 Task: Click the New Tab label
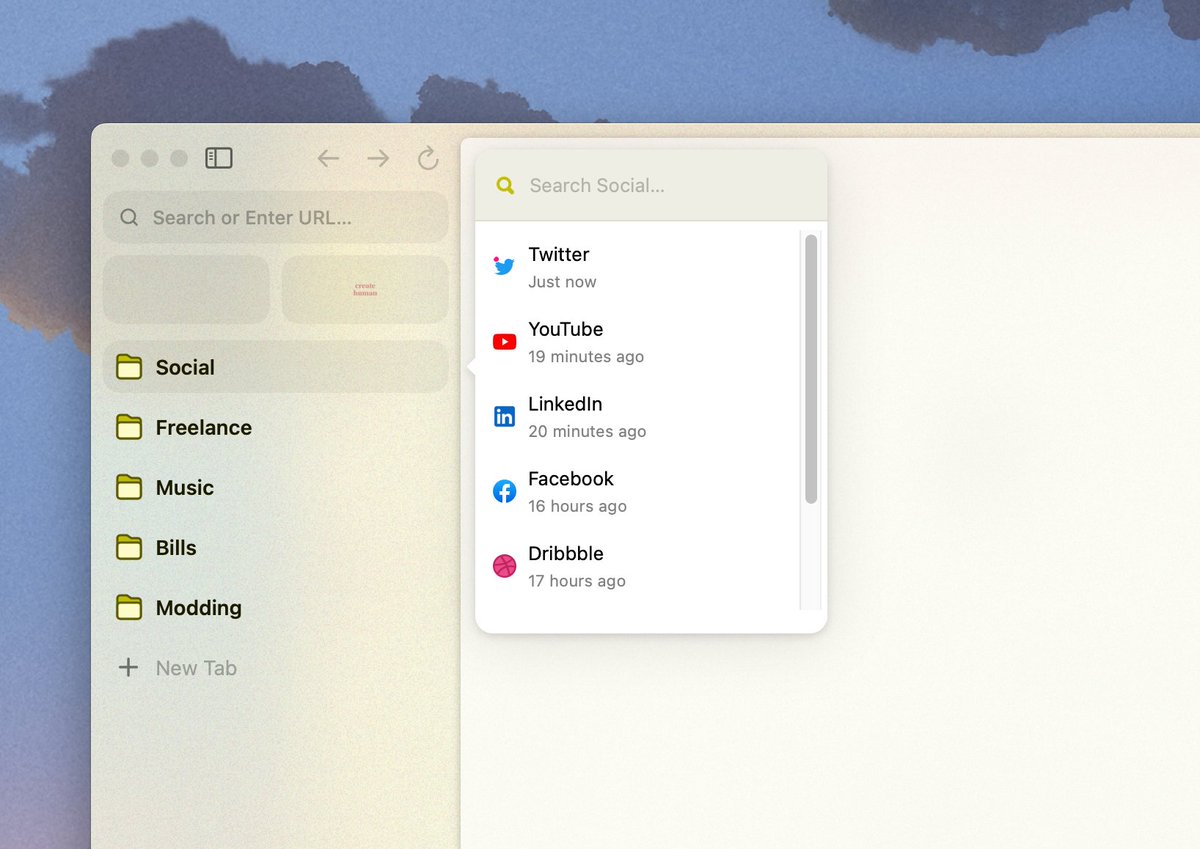196,668
